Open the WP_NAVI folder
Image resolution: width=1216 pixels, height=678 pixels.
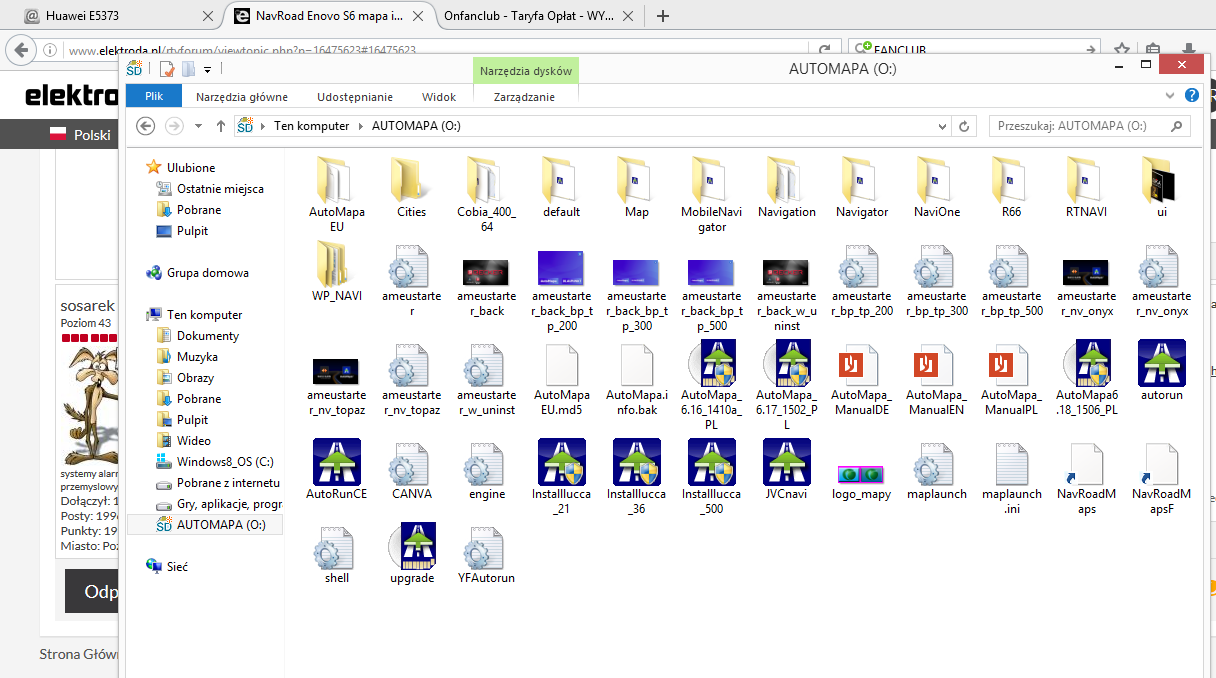click(x=337, y=272)
